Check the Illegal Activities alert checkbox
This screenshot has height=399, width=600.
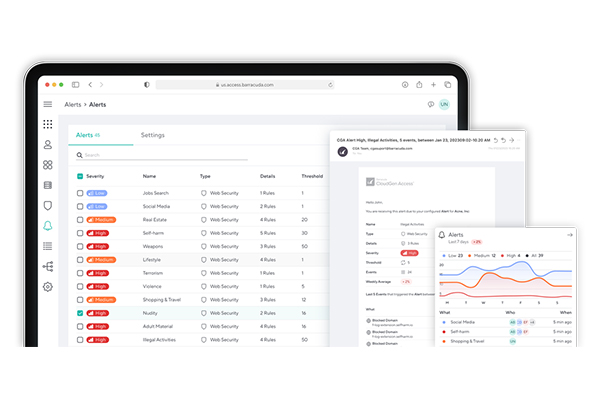coord(80,340)
